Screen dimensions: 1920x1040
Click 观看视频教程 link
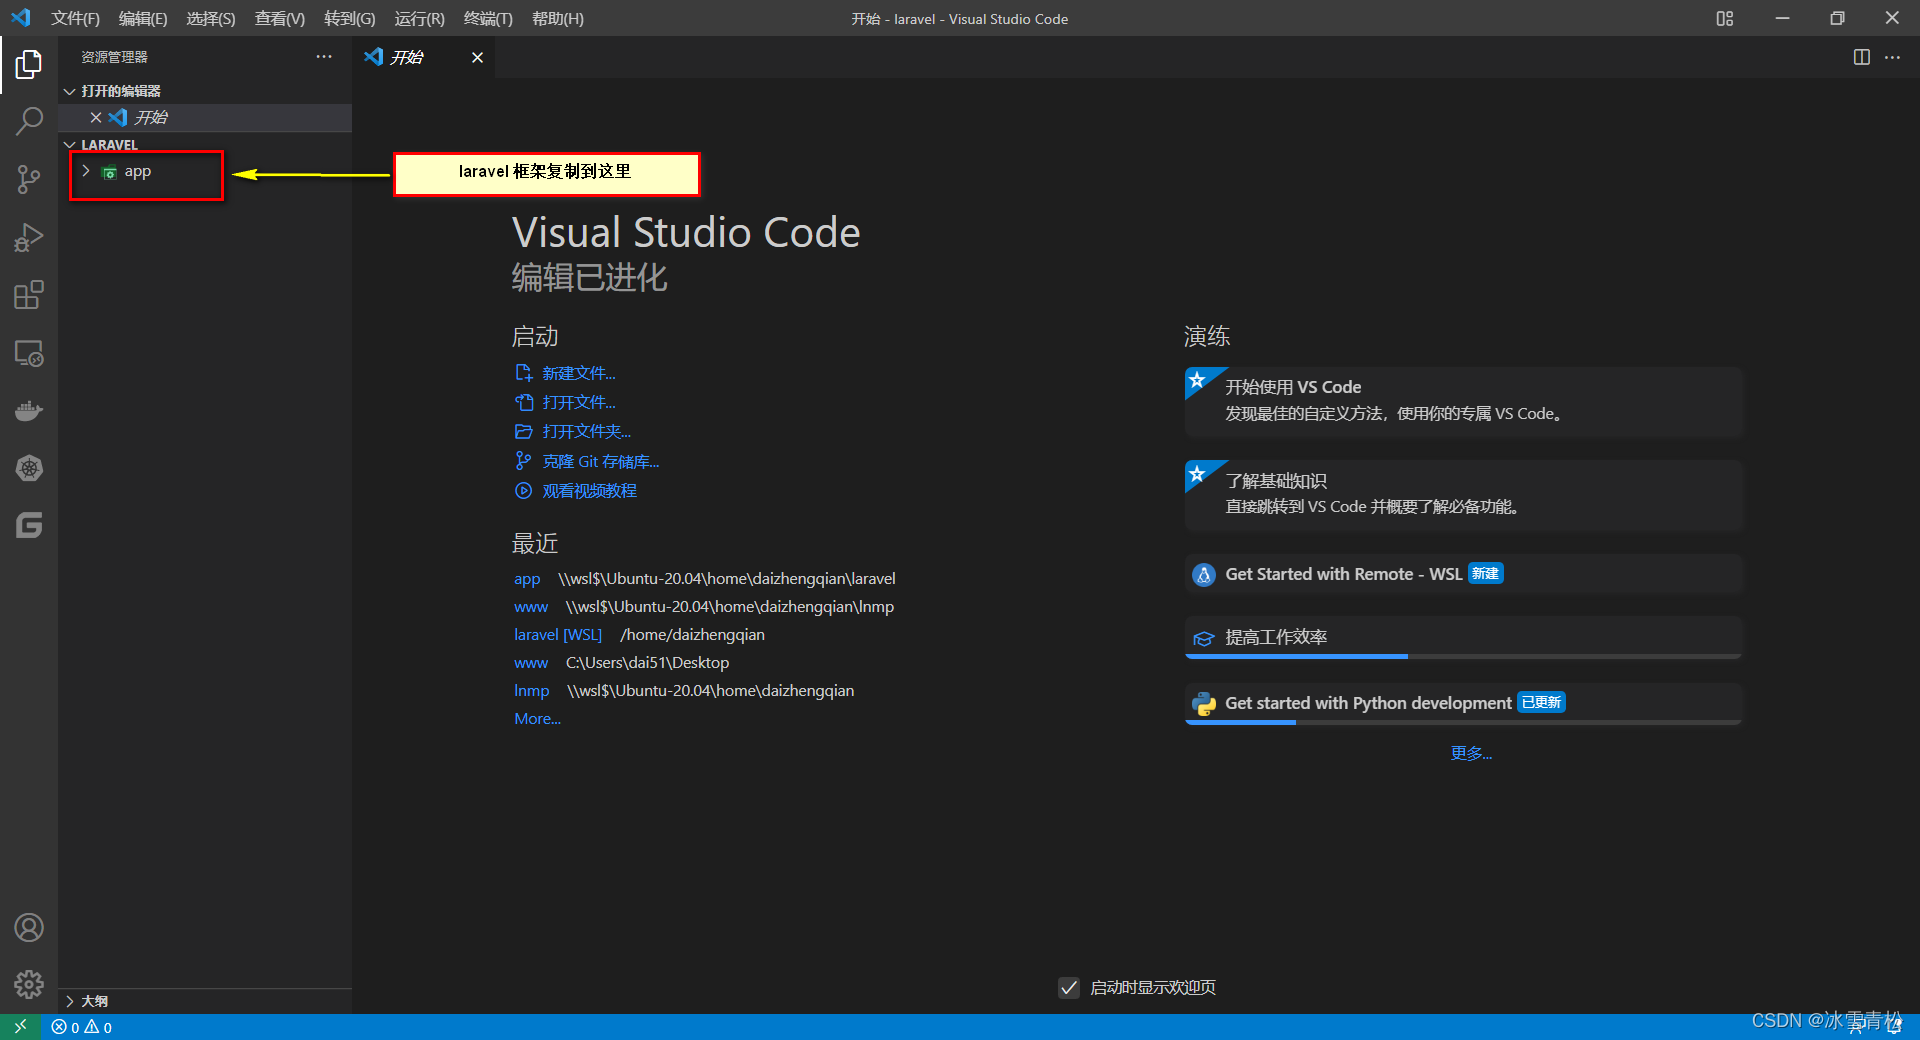[590, 491]
